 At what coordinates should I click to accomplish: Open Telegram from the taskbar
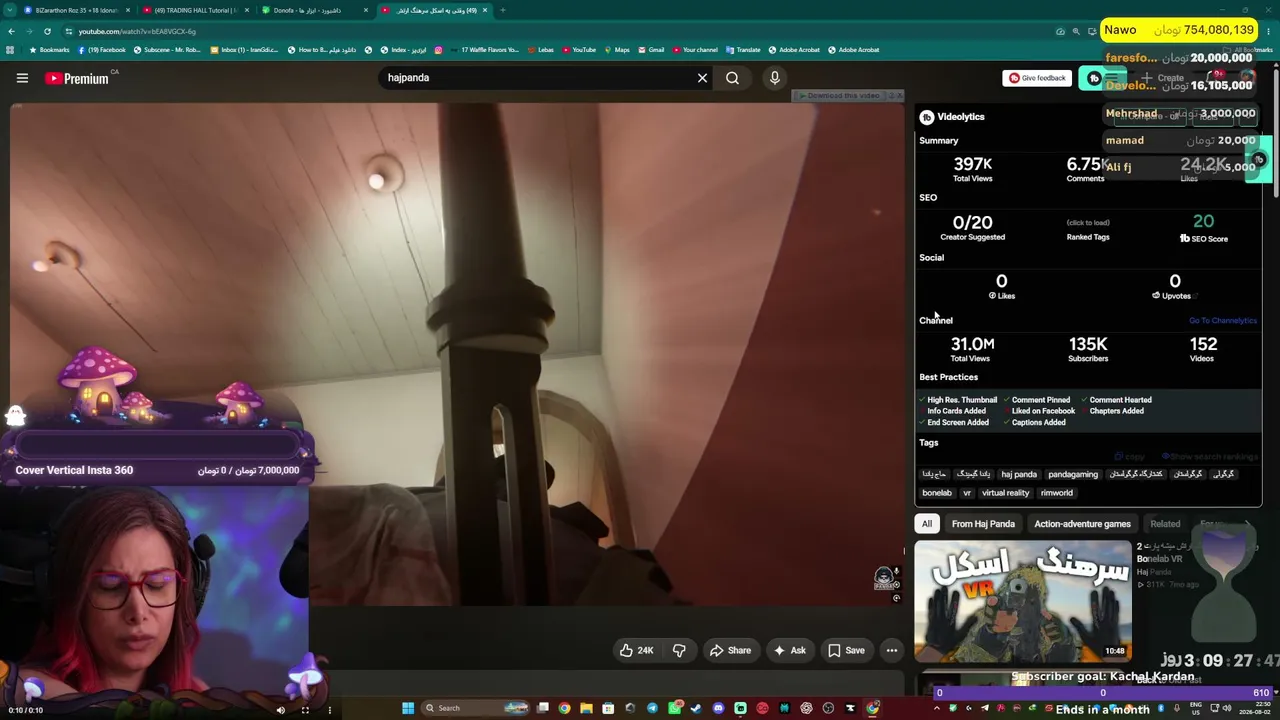tap(652, 708)
